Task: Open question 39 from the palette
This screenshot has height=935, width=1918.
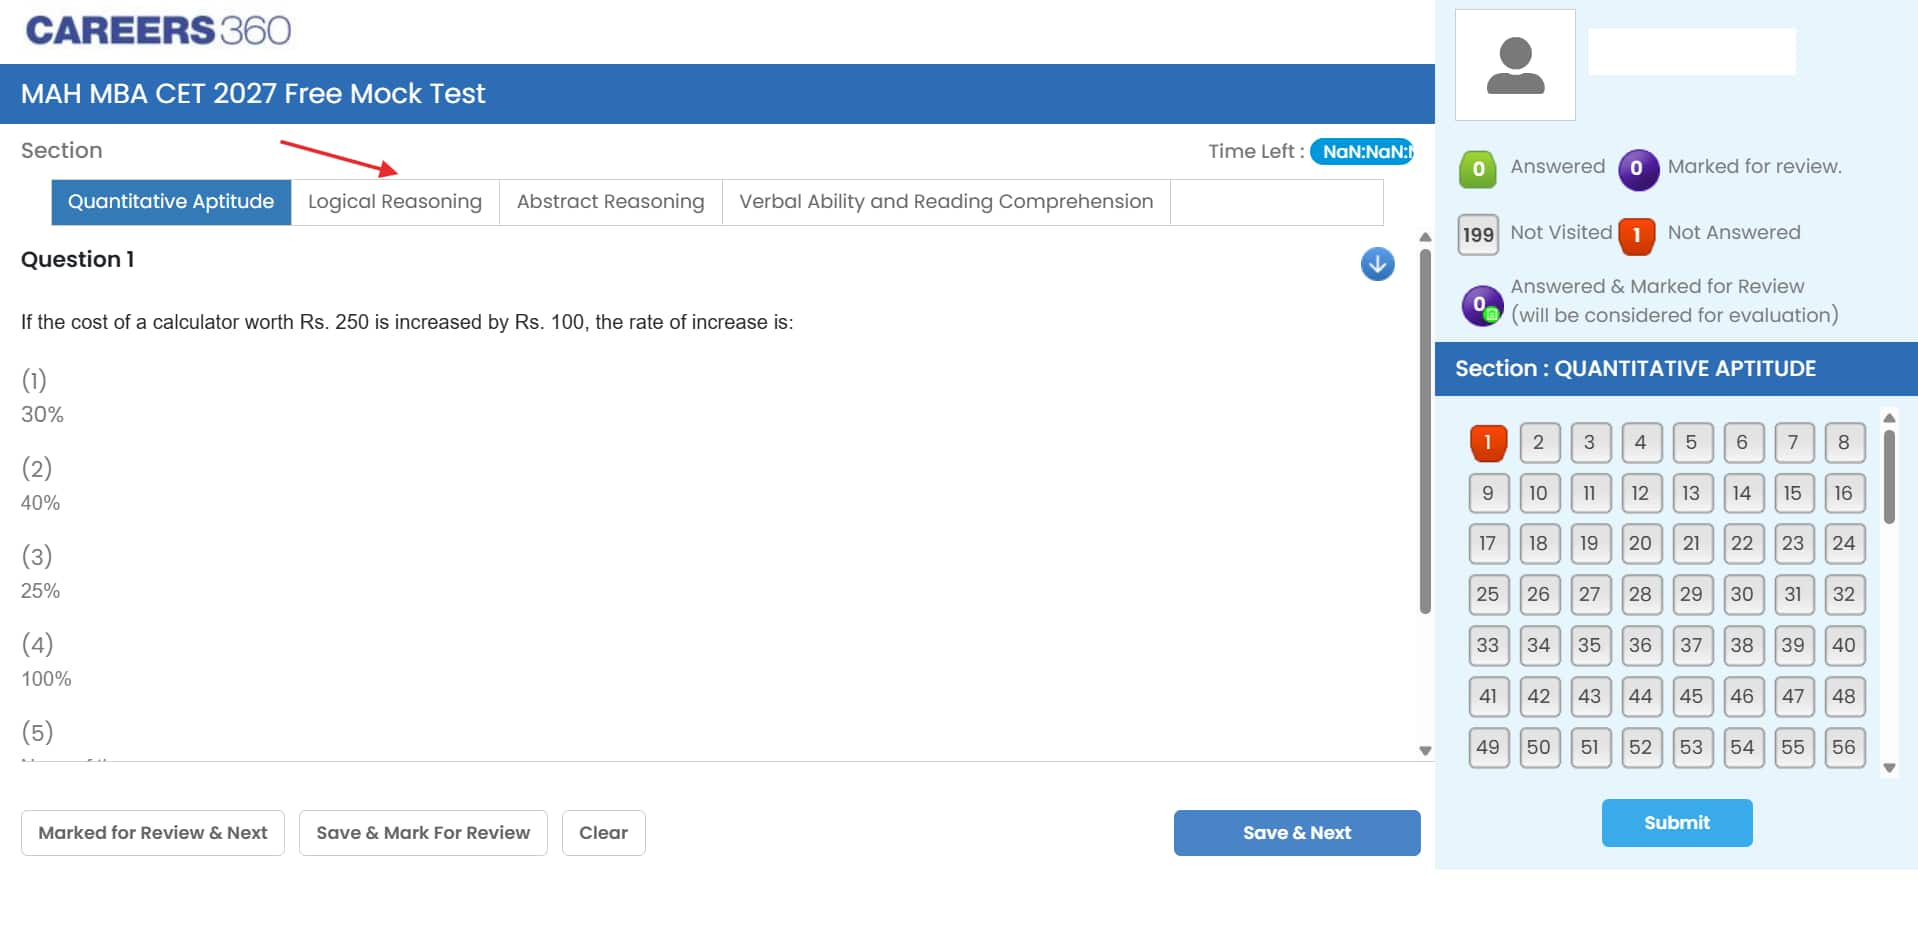Action: click(1793, 645)
